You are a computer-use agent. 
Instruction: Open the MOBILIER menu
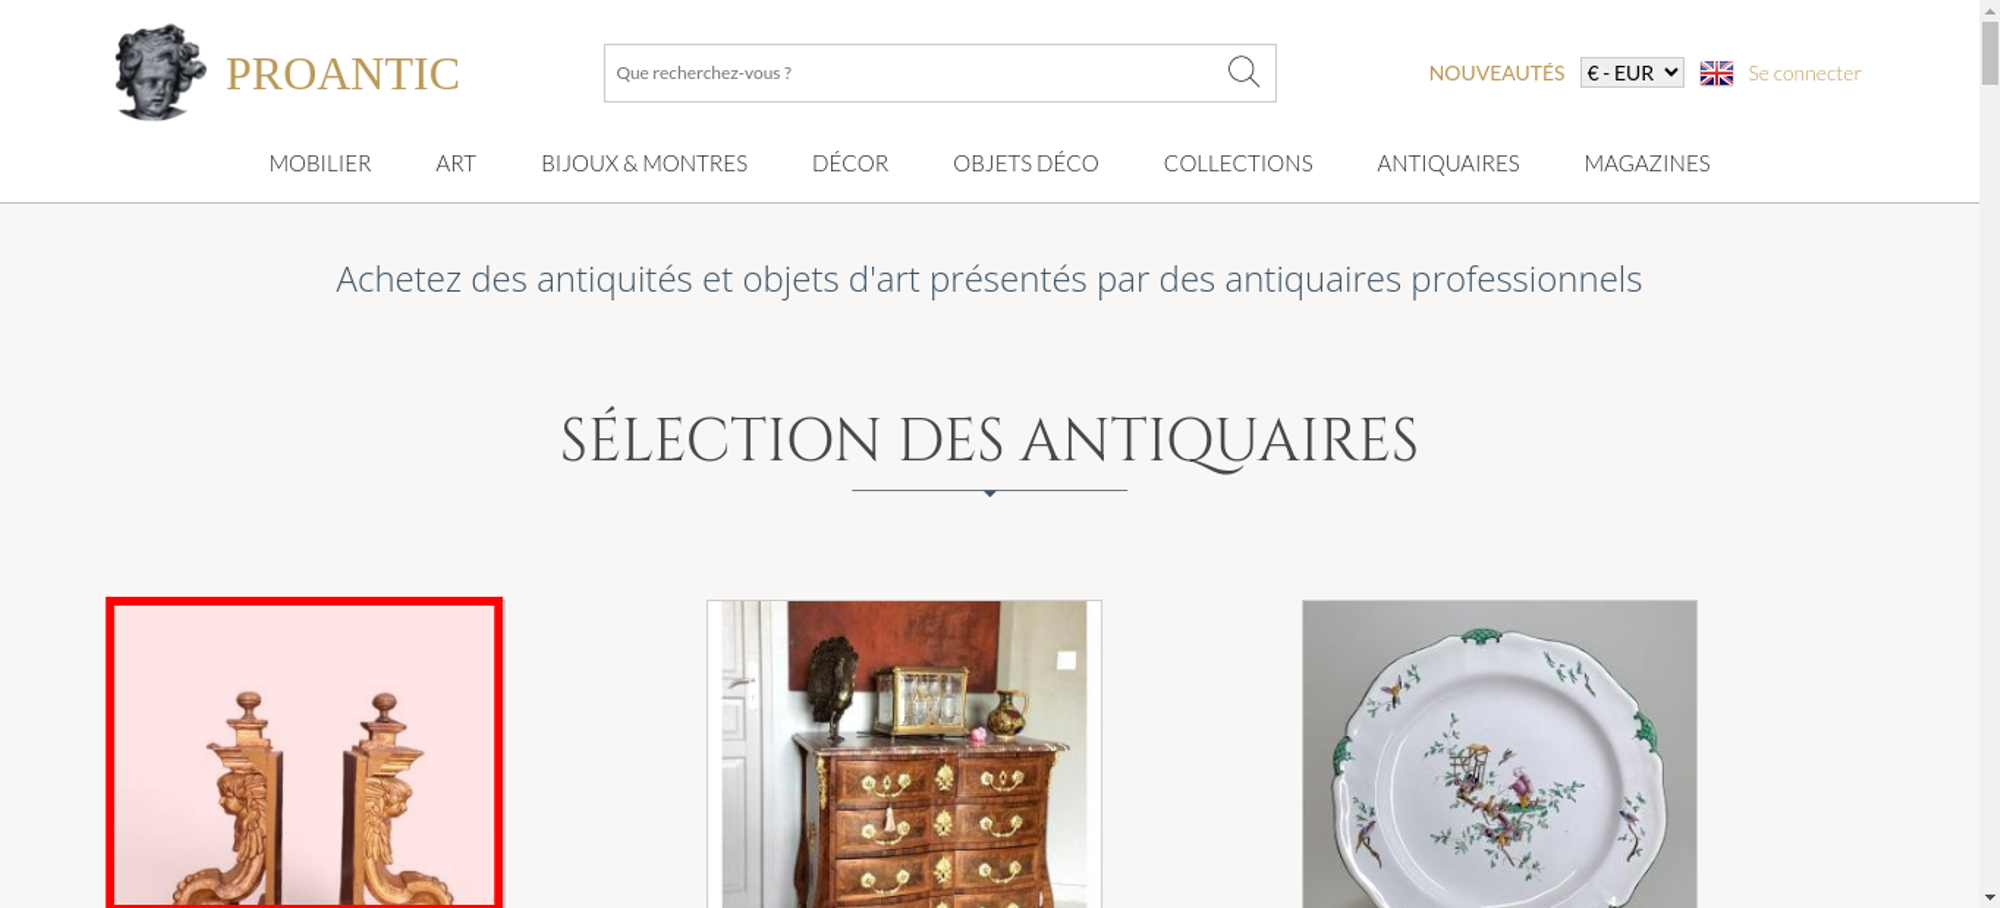tap(320, 163)
